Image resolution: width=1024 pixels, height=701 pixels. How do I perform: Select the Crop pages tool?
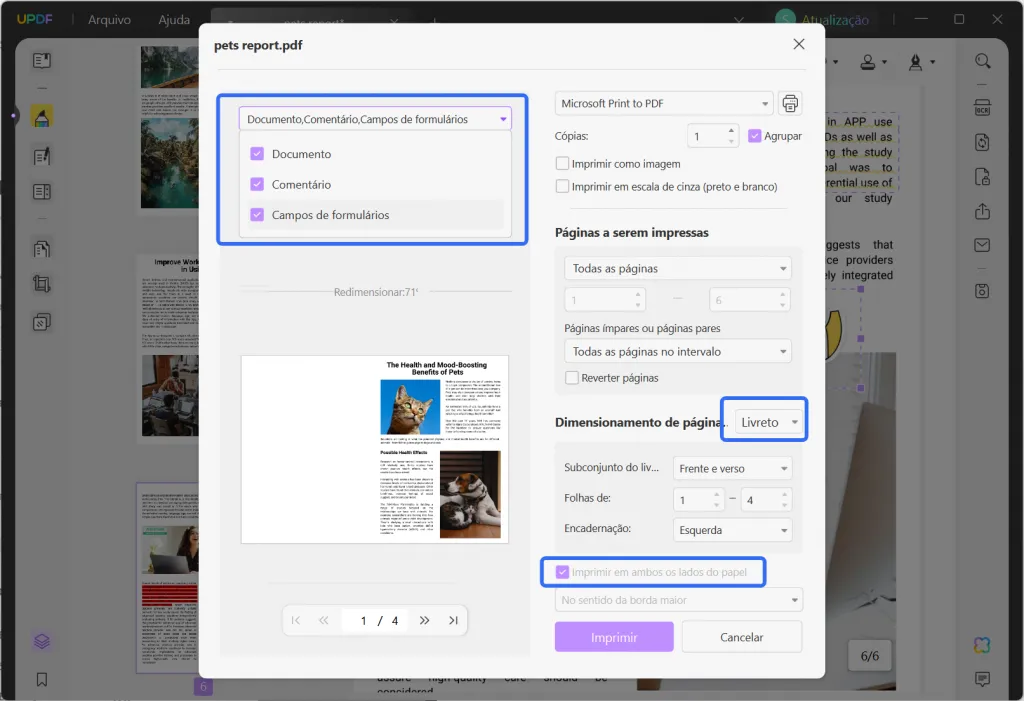pos(41,284)
